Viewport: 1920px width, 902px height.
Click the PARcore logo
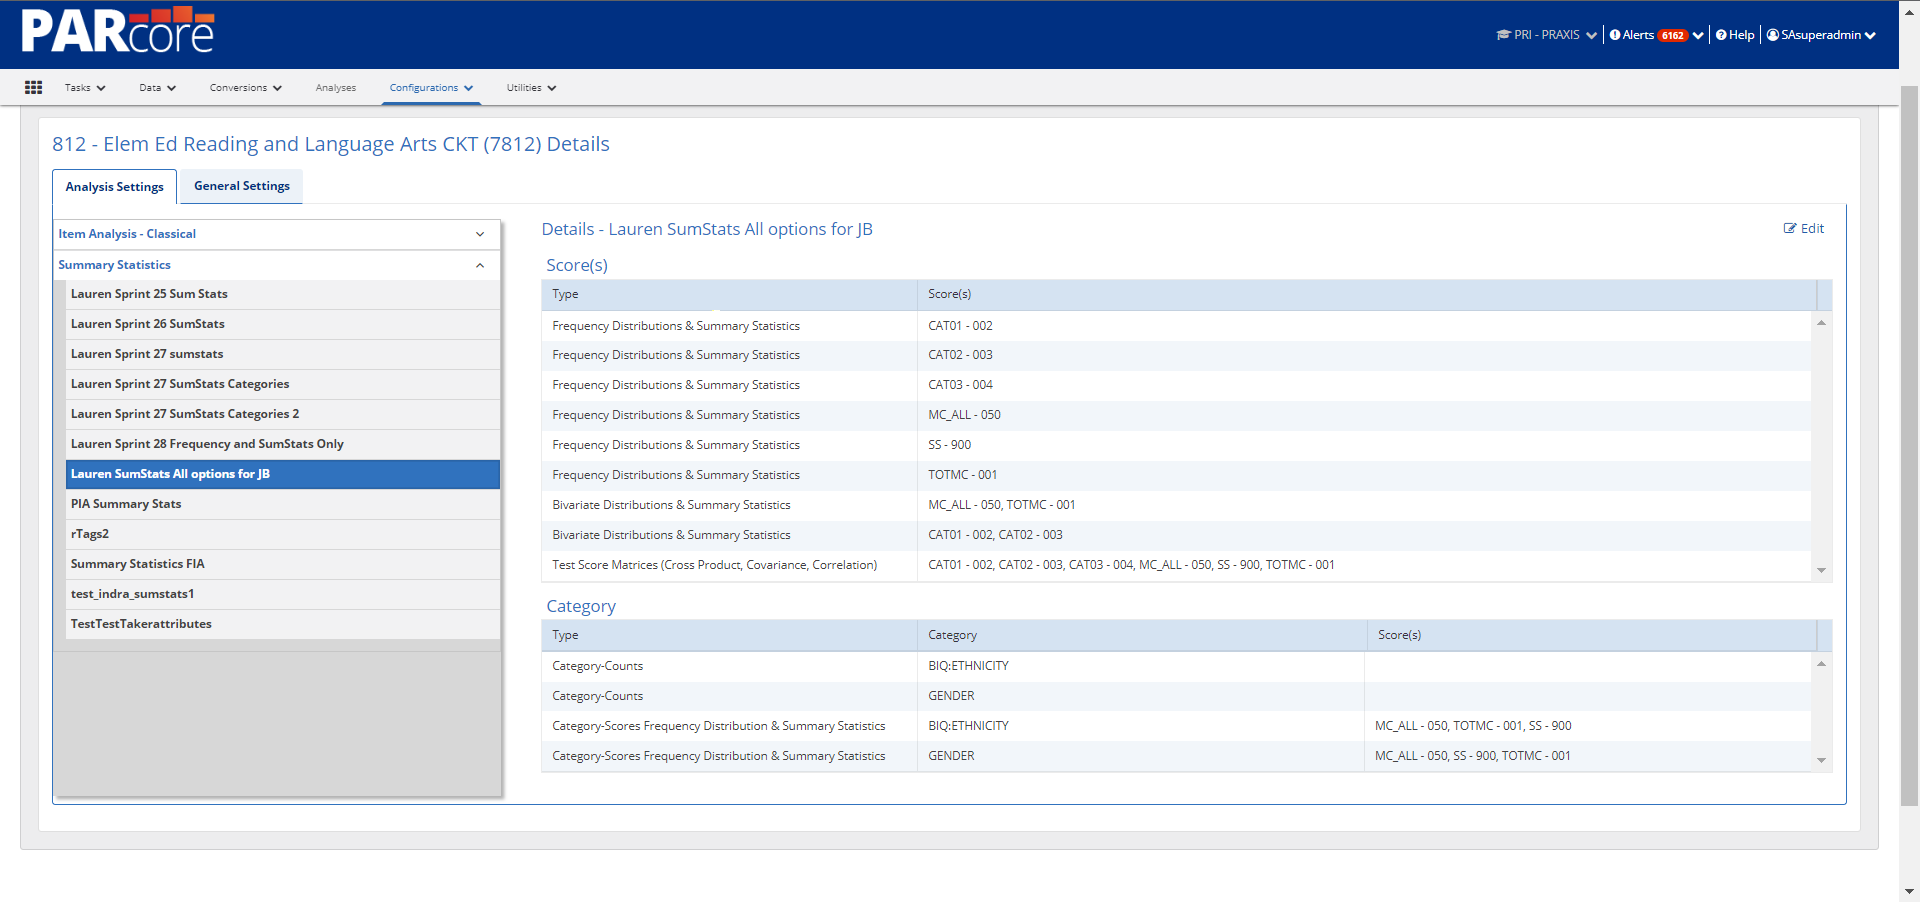click(118, 30)
